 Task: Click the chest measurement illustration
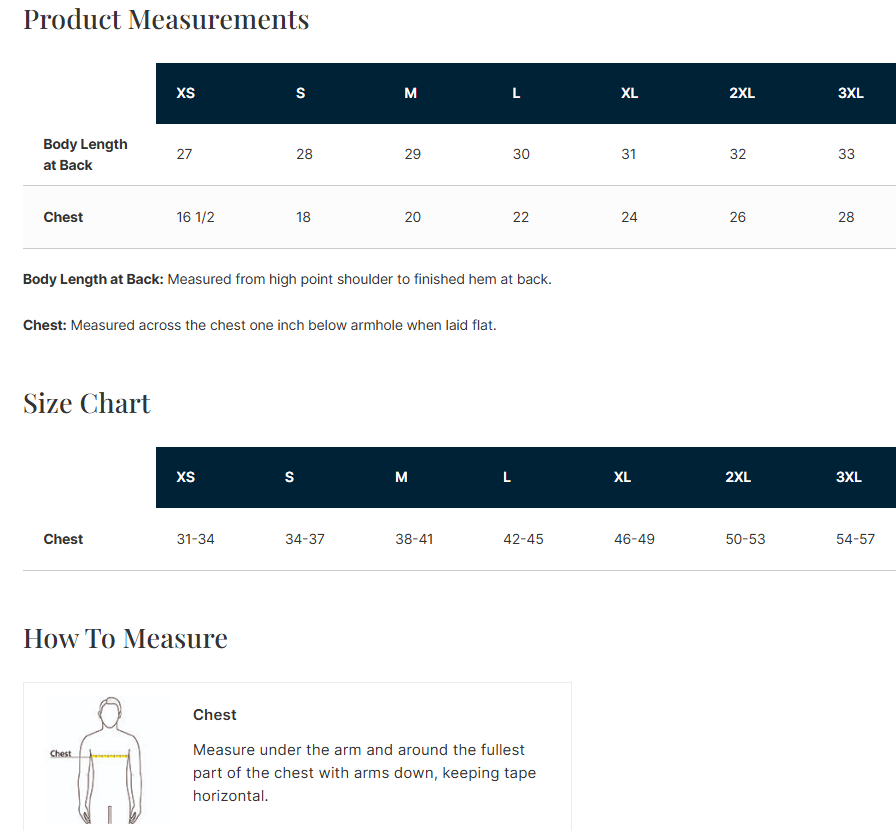coord(107,760)
